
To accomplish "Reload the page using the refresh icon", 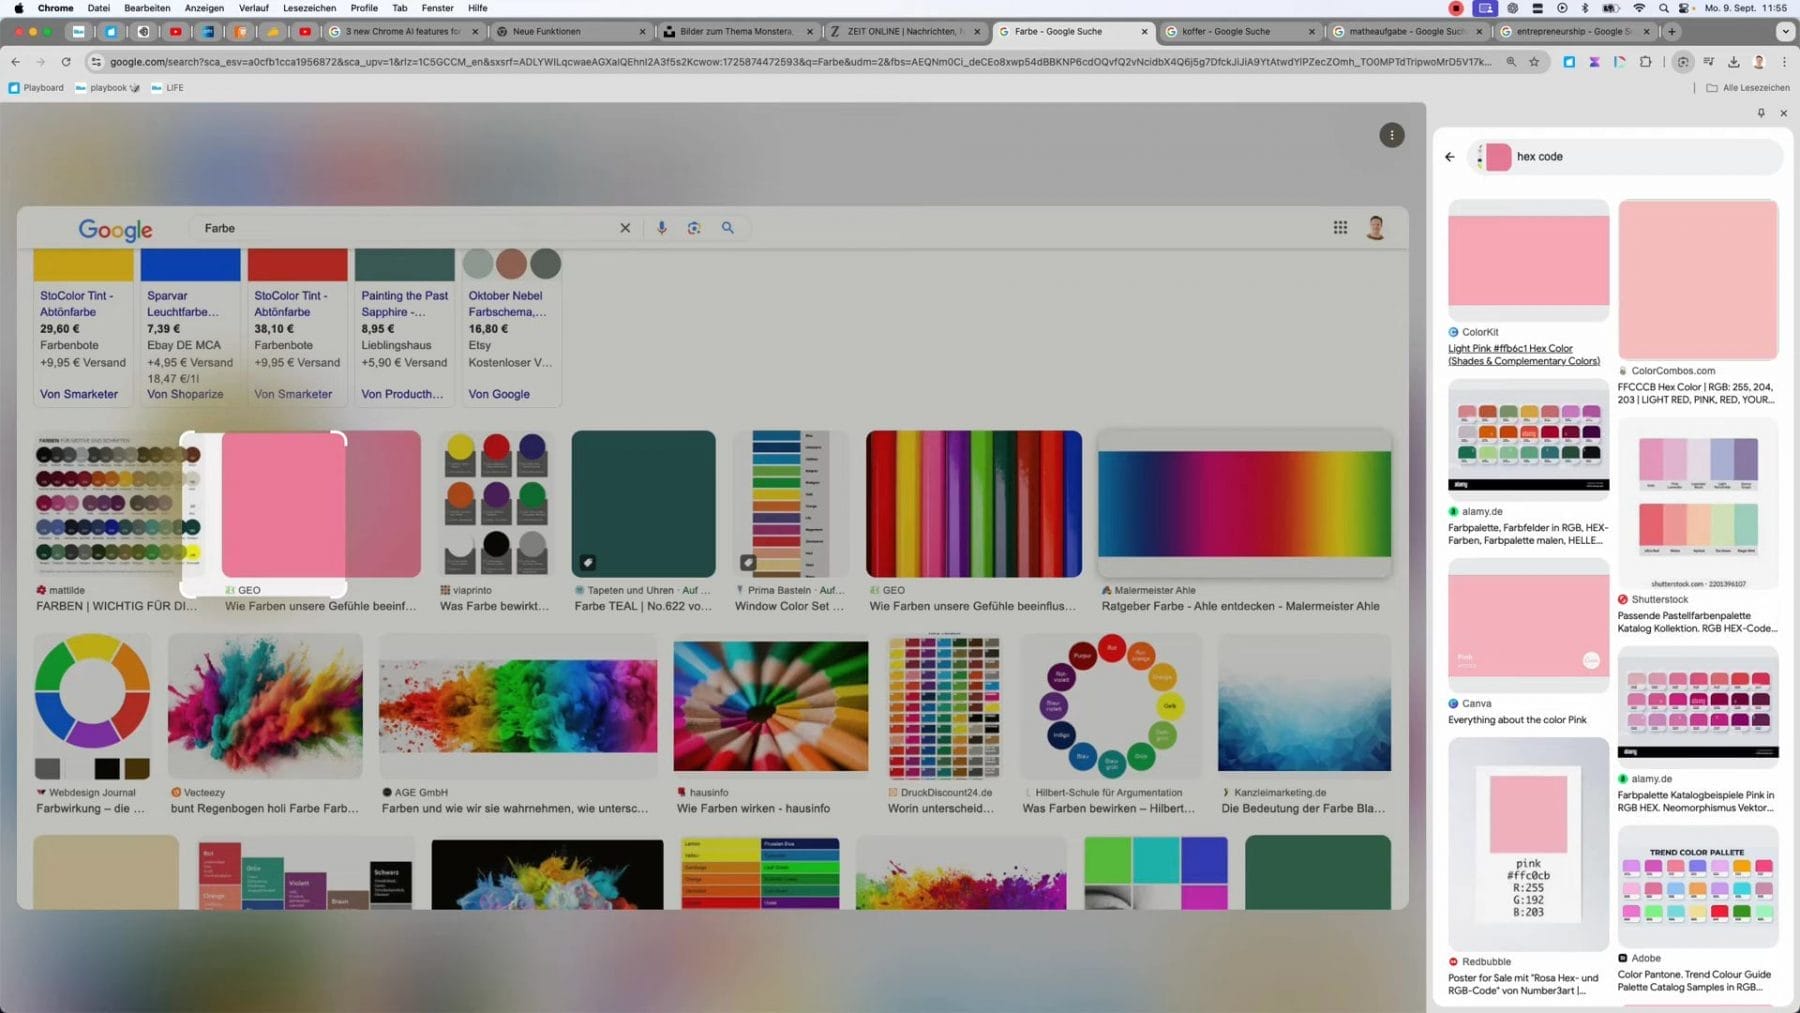I will pyautogui.click(x=66, y=62).
